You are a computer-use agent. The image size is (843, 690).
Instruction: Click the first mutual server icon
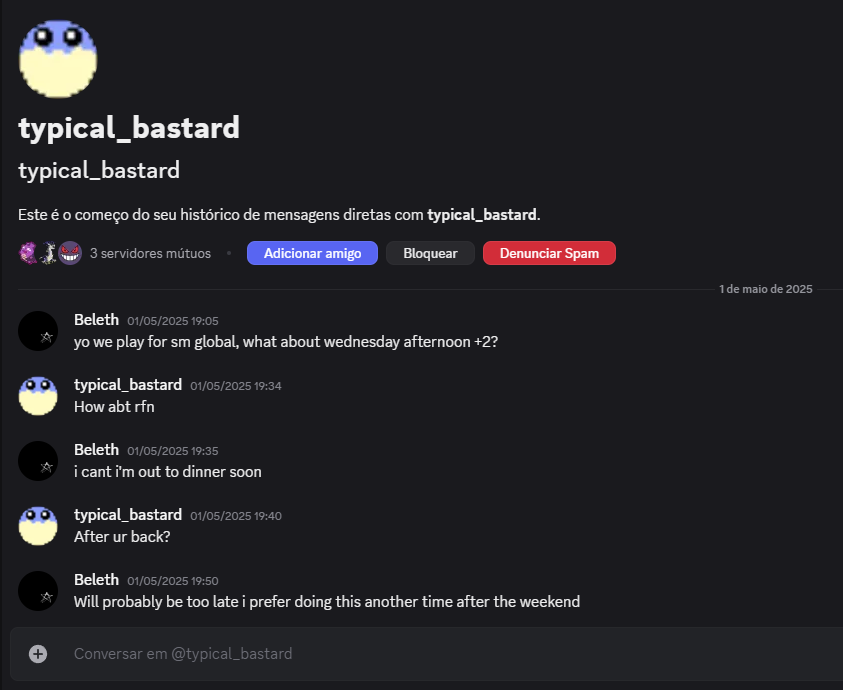click(x=29, y=253)
